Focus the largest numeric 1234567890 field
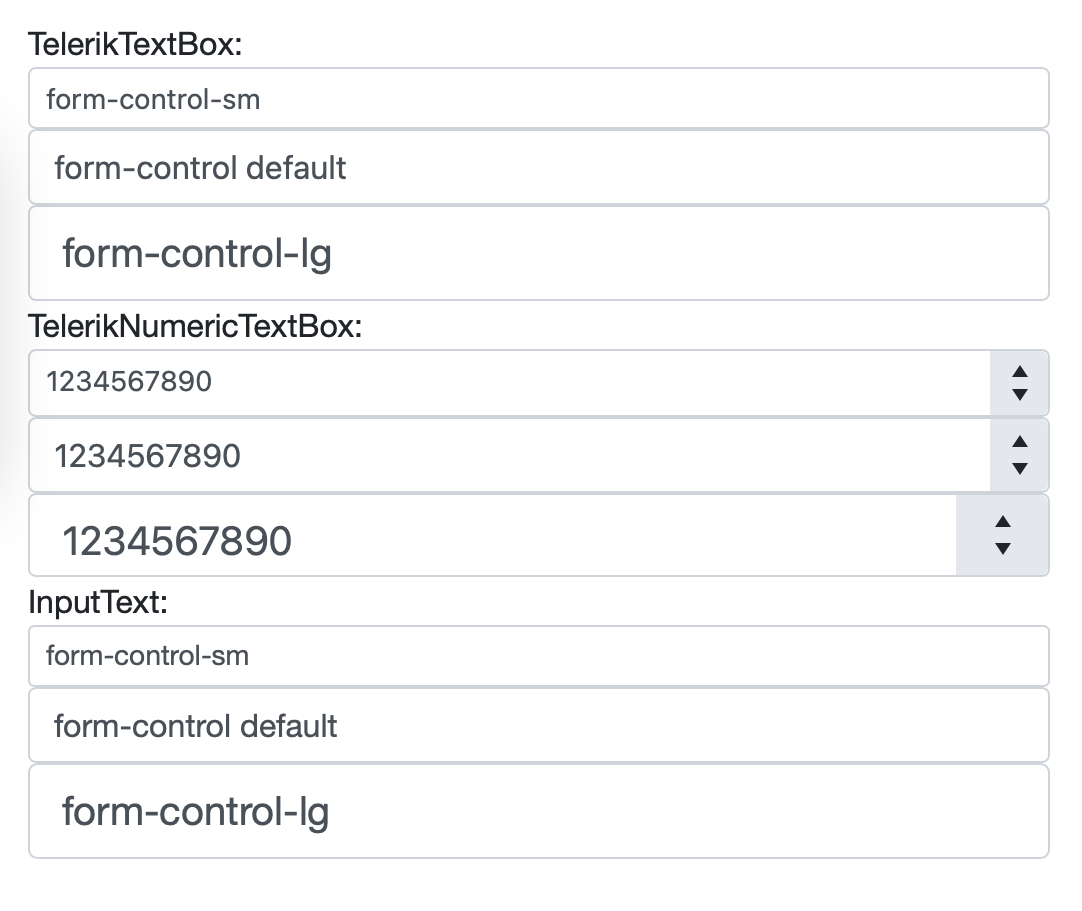 point(492,541)
